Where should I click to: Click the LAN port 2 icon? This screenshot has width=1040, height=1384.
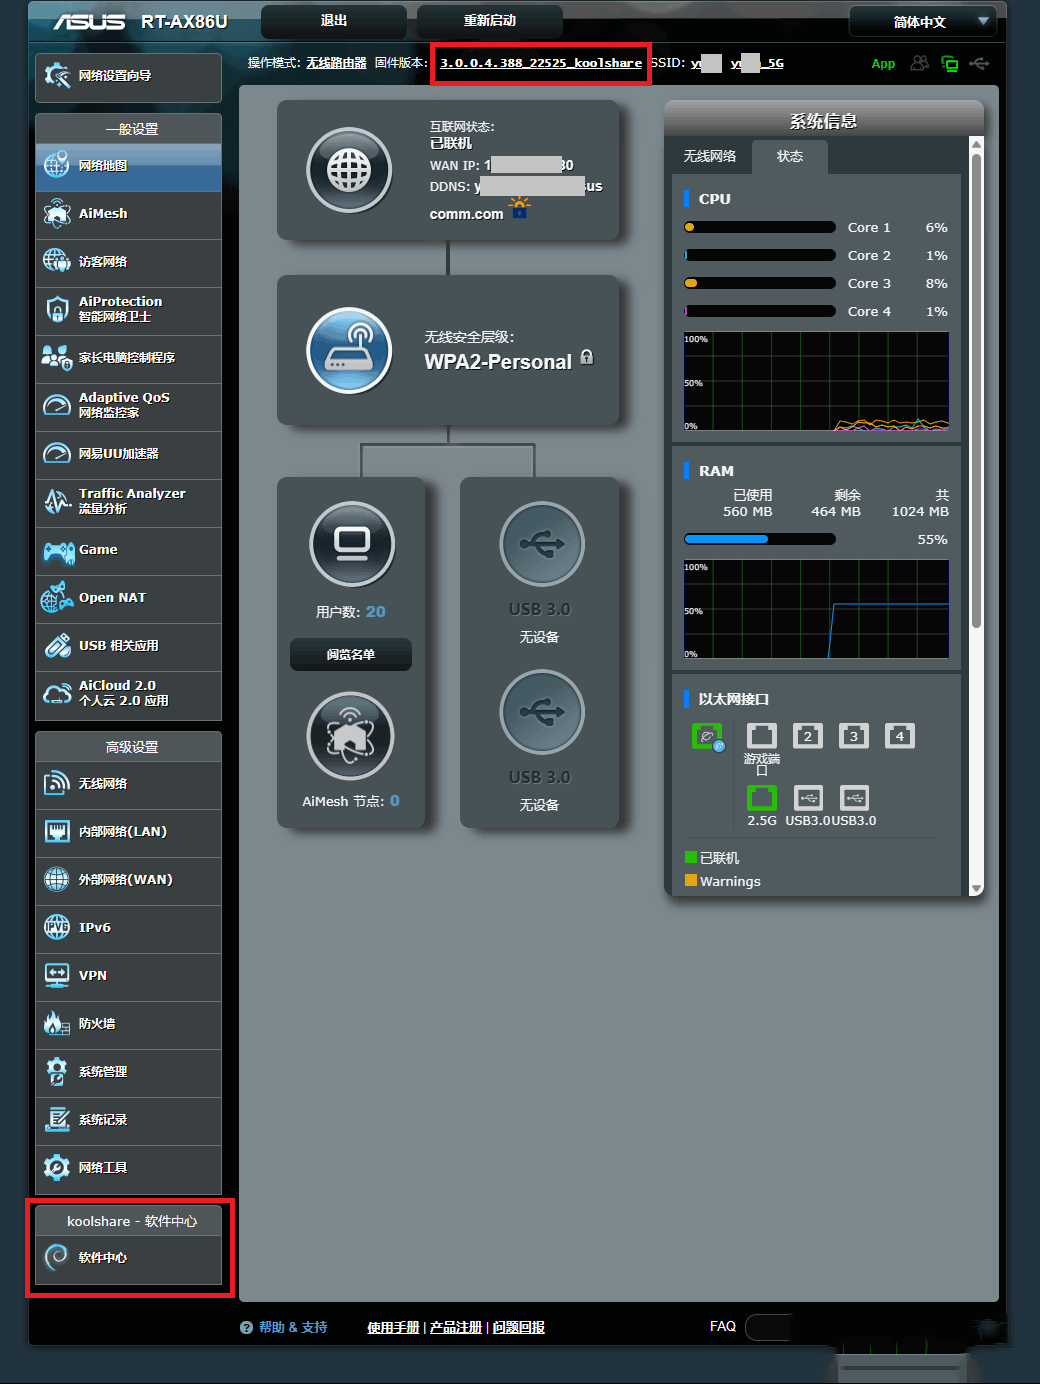808,735
